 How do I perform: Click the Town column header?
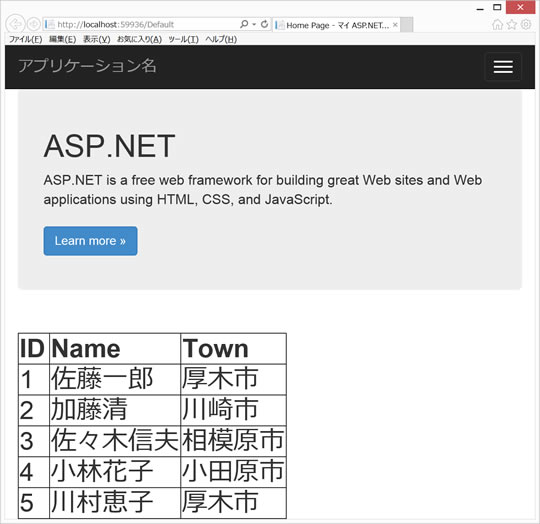[x=233, y=348]
